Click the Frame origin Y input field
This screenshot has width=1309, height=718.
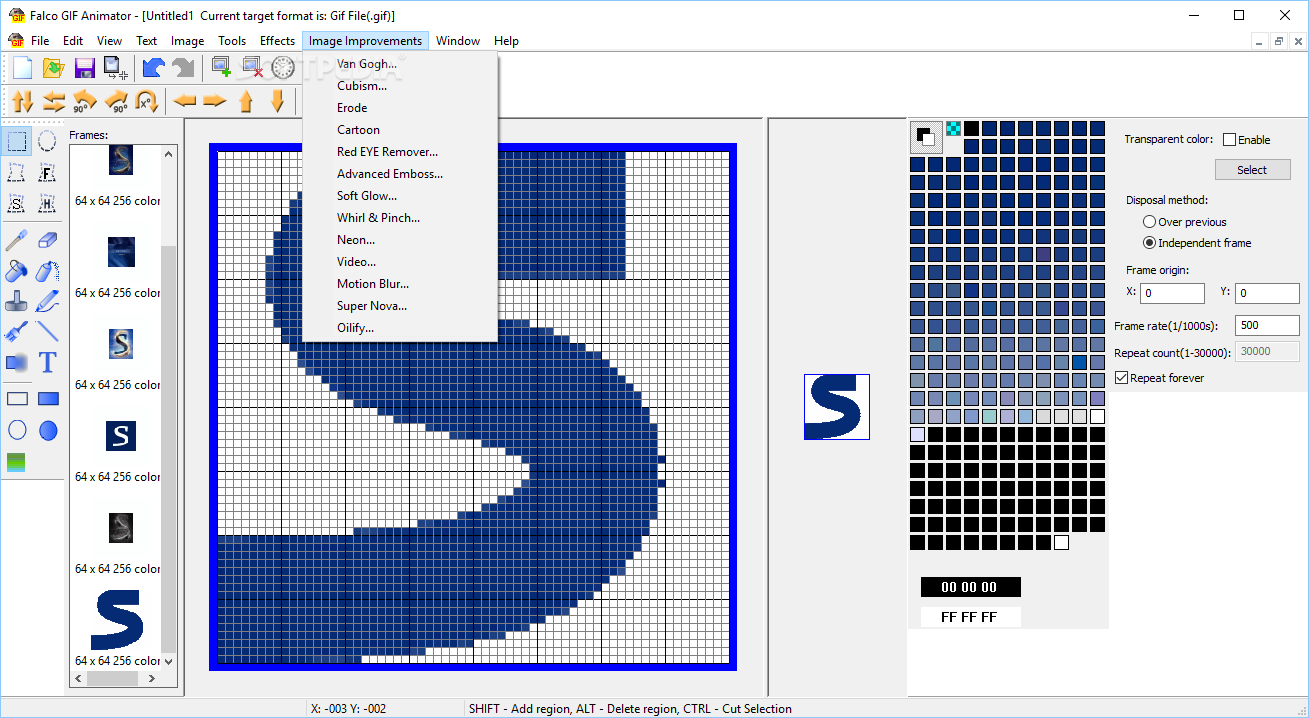click(x=1267, y=293)
